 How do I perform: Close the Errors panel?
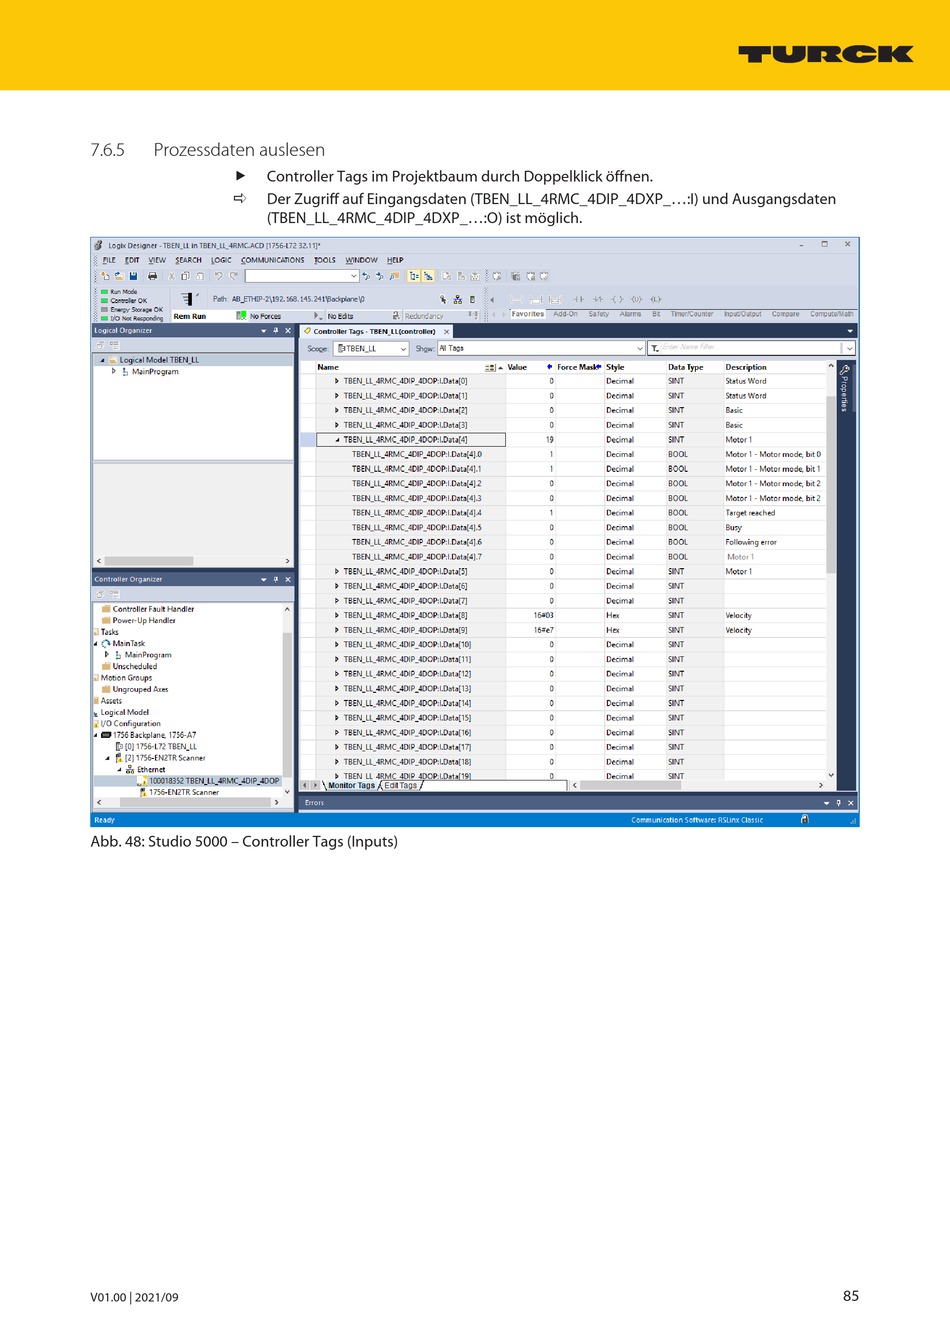click(x=851, y=803)
